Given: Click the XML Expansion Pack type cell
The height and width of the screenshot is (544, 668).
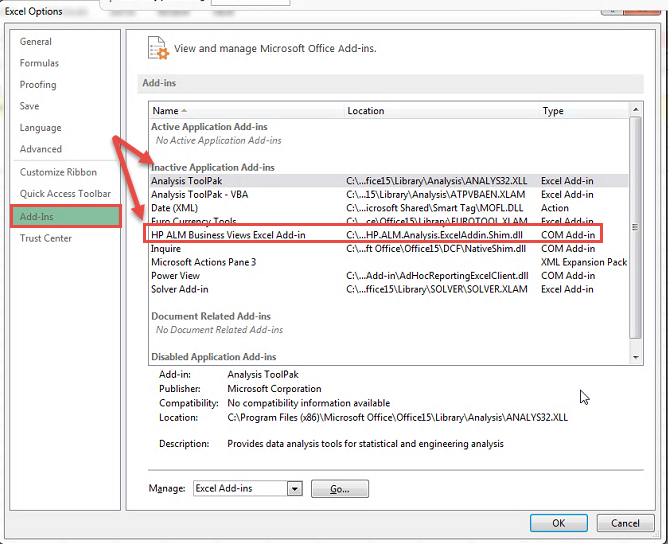Looking at the screenshot, I should click(584, 262).
